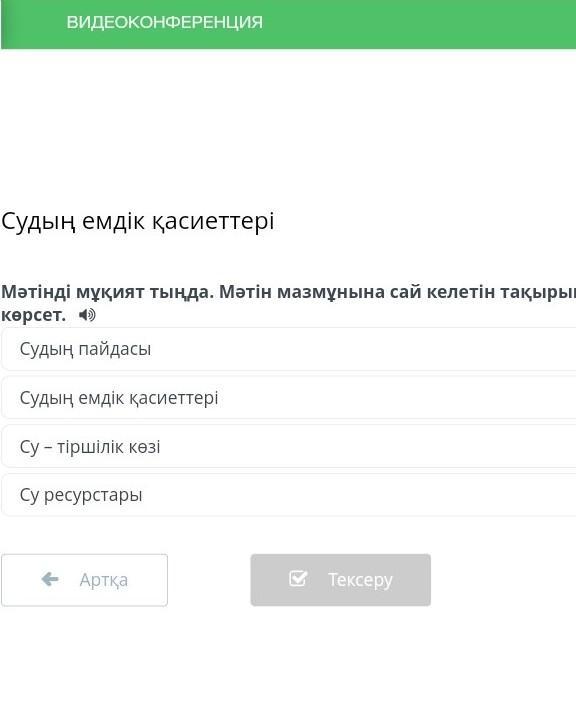The width and height of the screenshot is (576, 719).
Task: Pick the answer Су – тіршілік көзі
Action: point(288,446)
